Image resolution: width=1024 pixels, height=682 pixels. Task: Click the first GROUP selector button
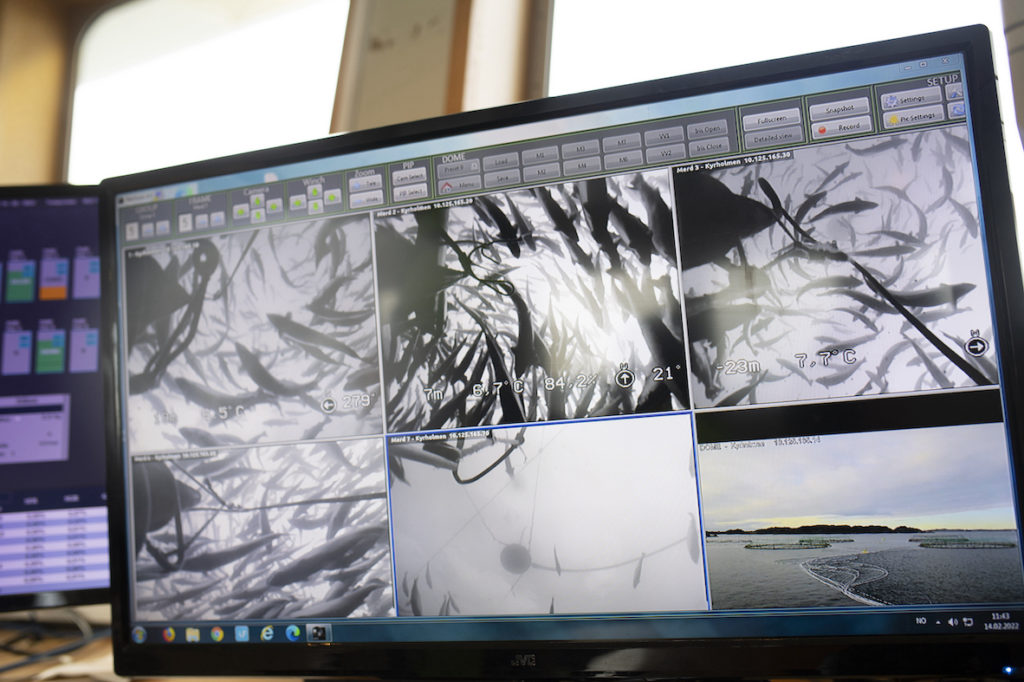pyautogui.click(x=132, y=231)
